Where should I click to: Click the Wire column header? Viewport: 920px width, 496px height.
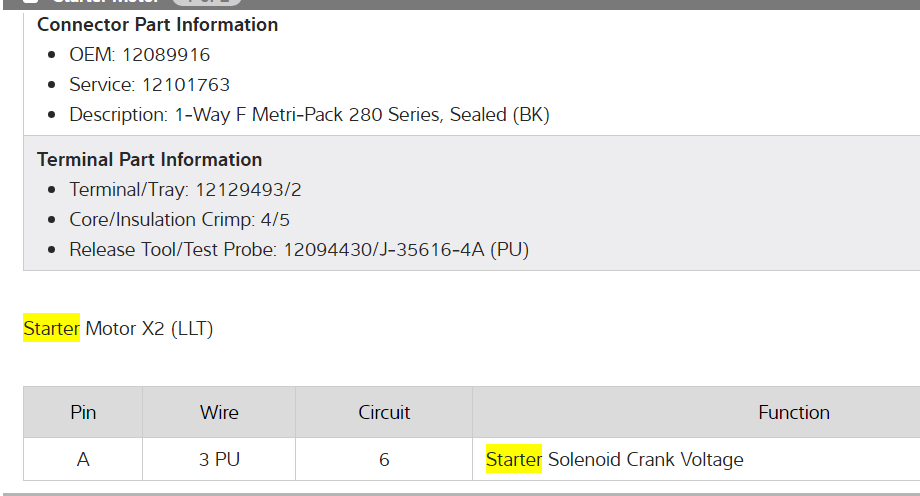[x=219, y=412]
